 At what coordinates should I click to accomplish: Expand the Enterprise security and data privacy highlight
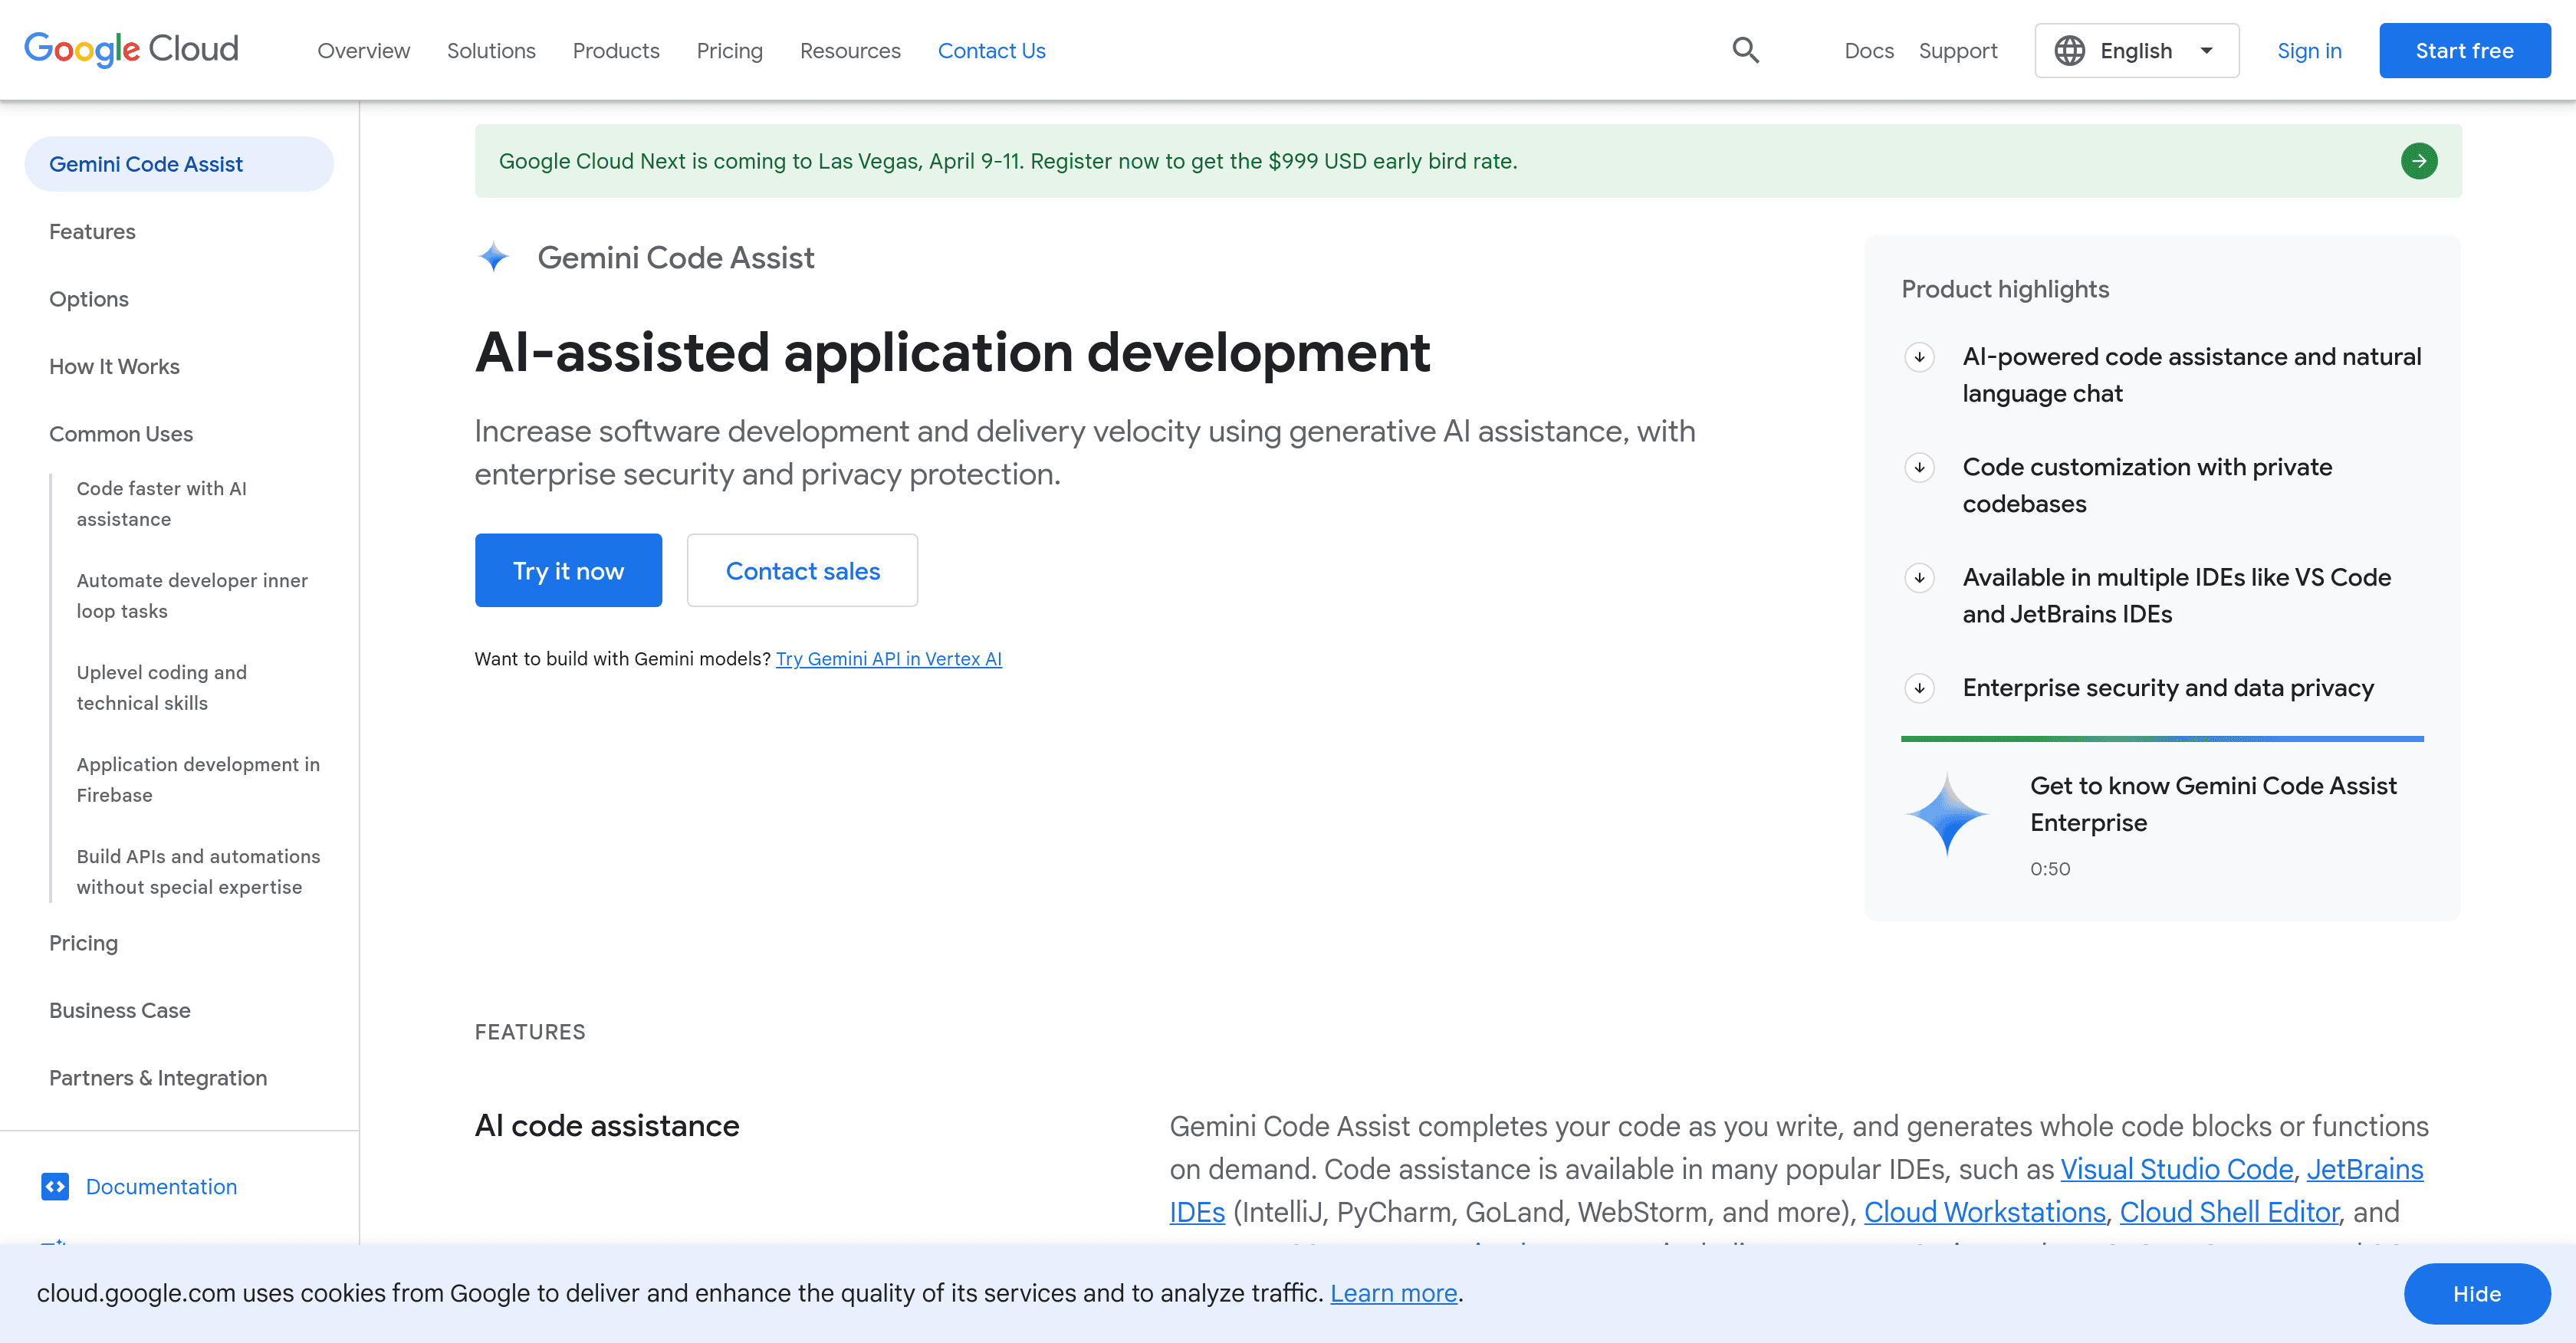pos(1919,688)
